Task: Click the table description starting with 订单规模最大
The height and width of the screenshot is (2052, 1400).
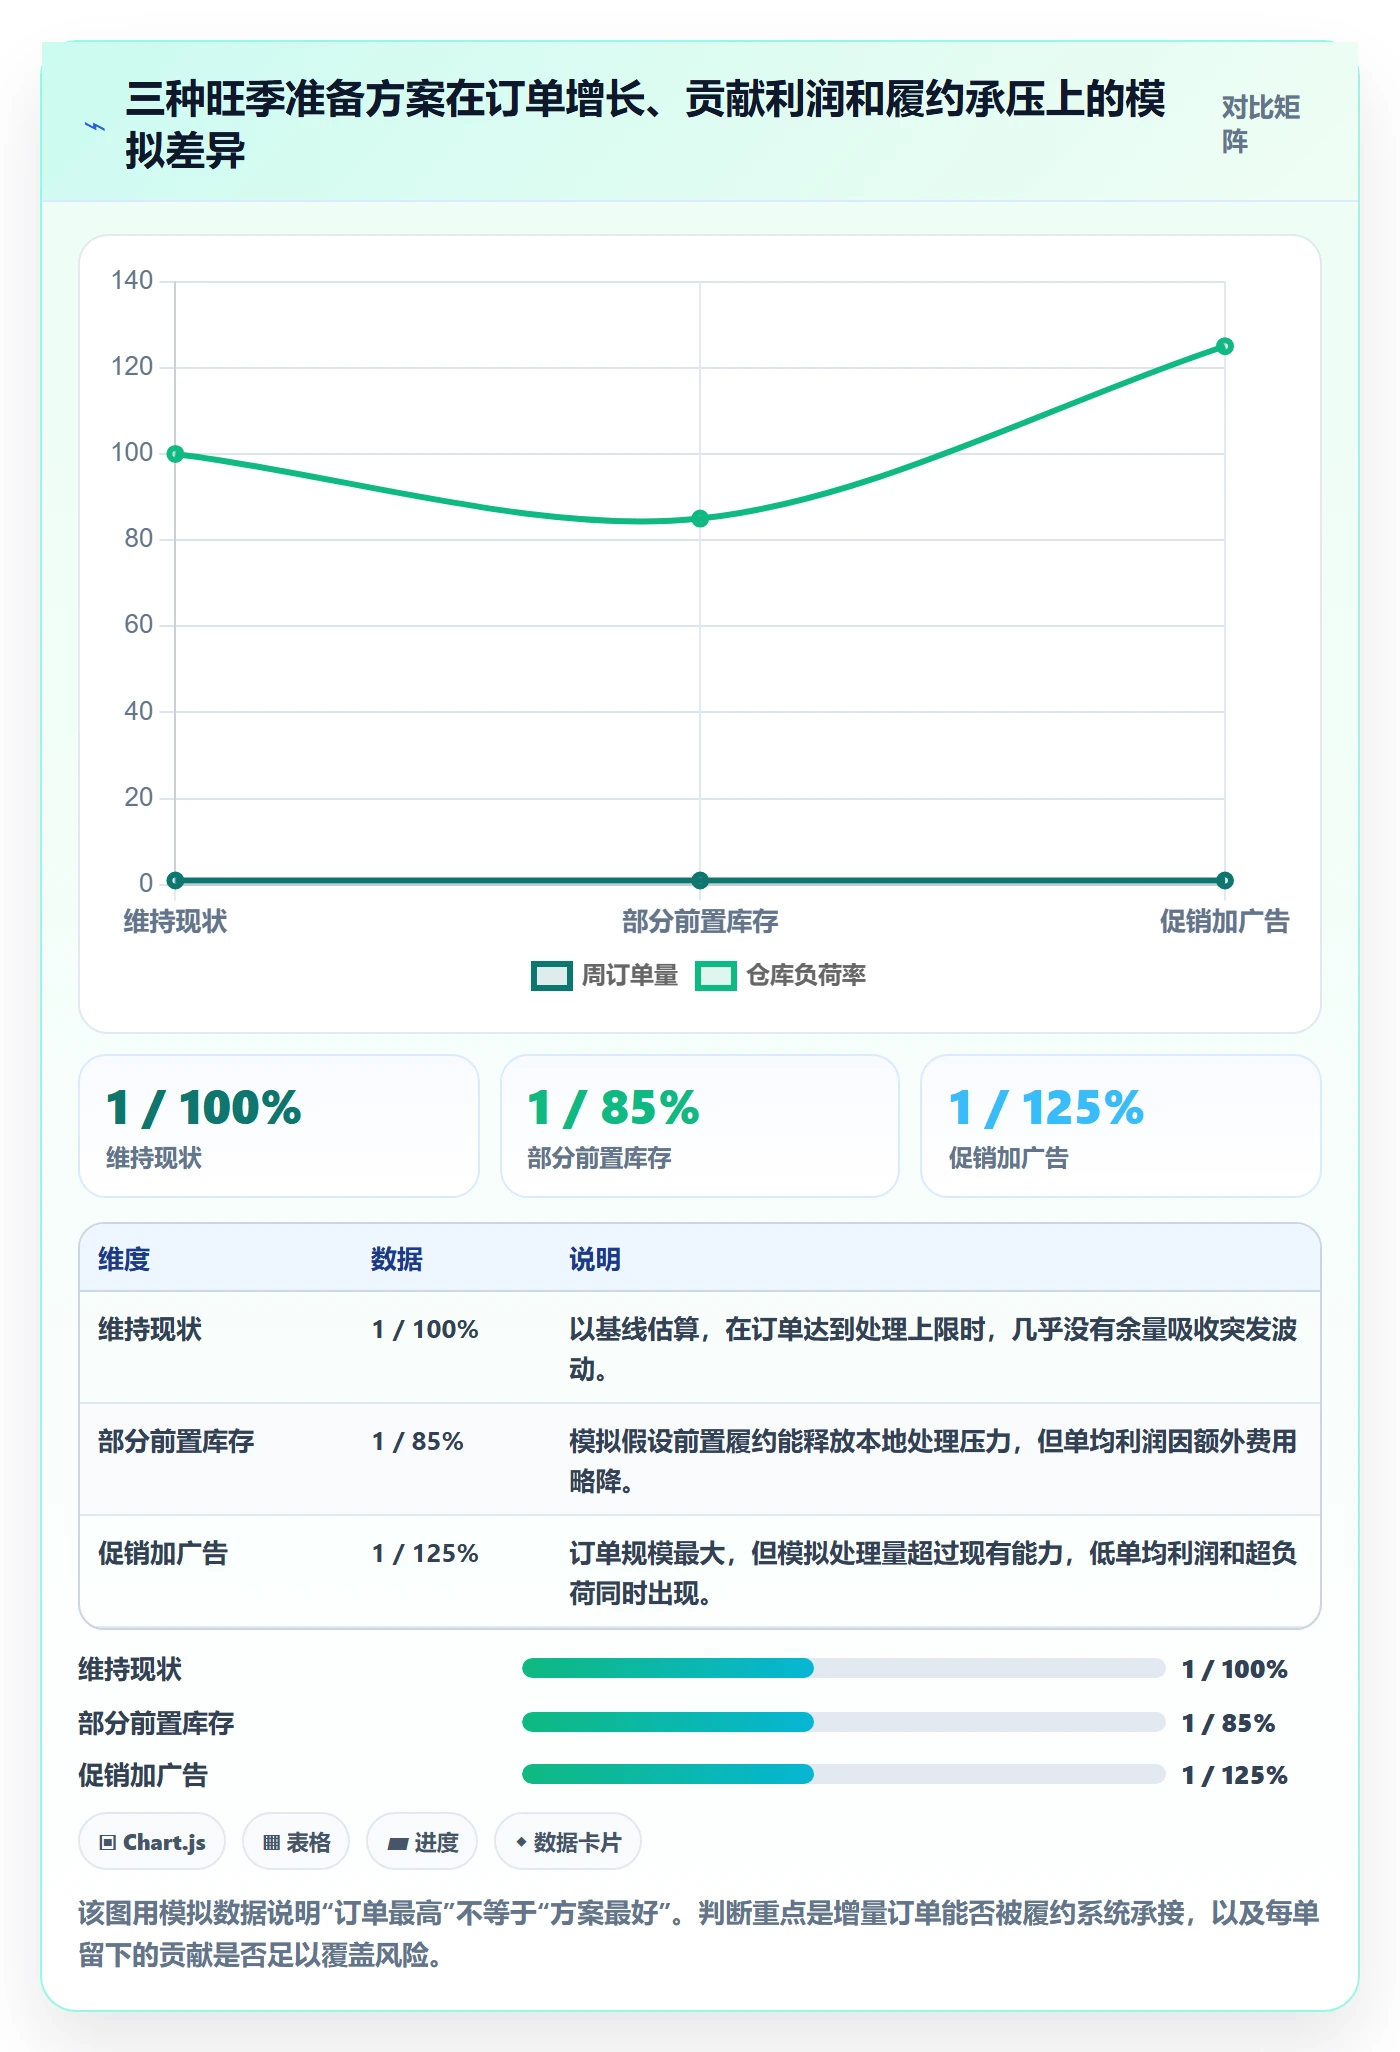Action: point(933,1572)
